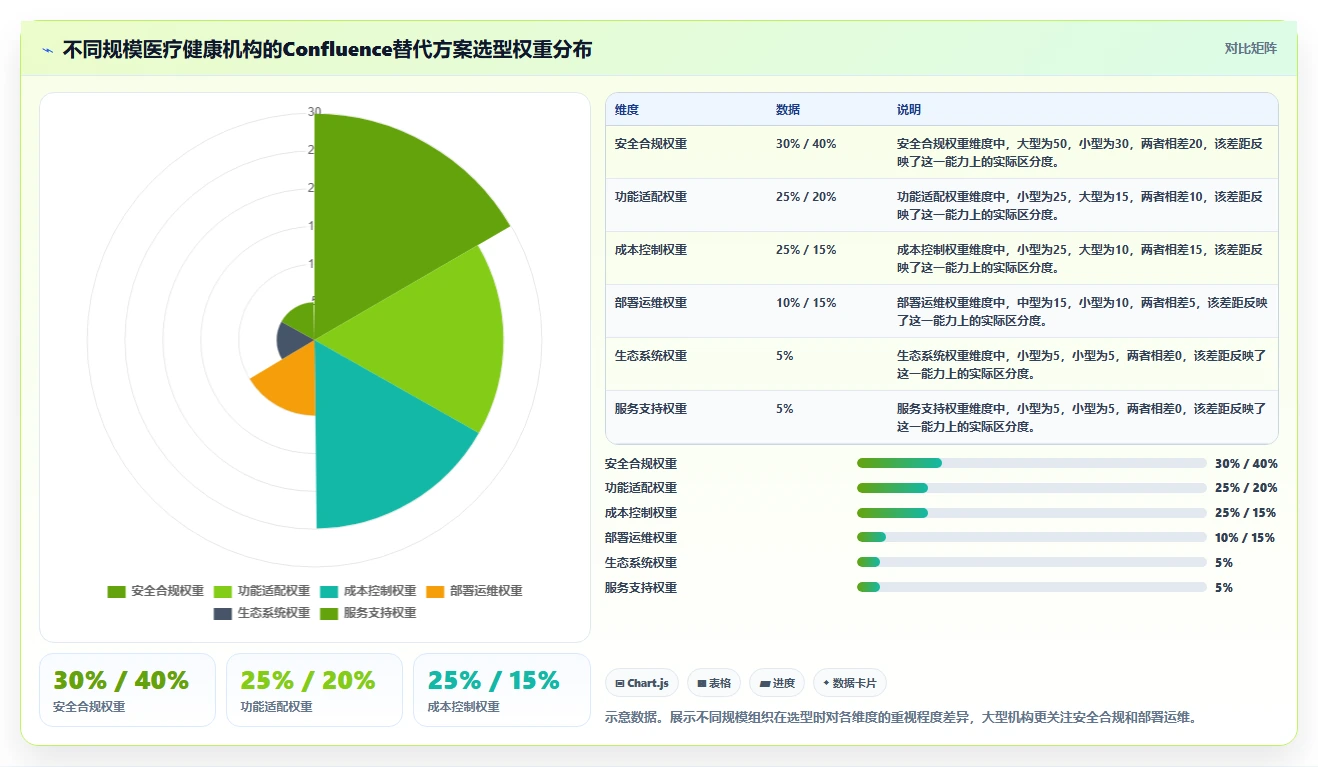This screenshot has height=767, width=1318.
Task: Click the 30 axis label atop the chart
Action: tap(314, 112)
